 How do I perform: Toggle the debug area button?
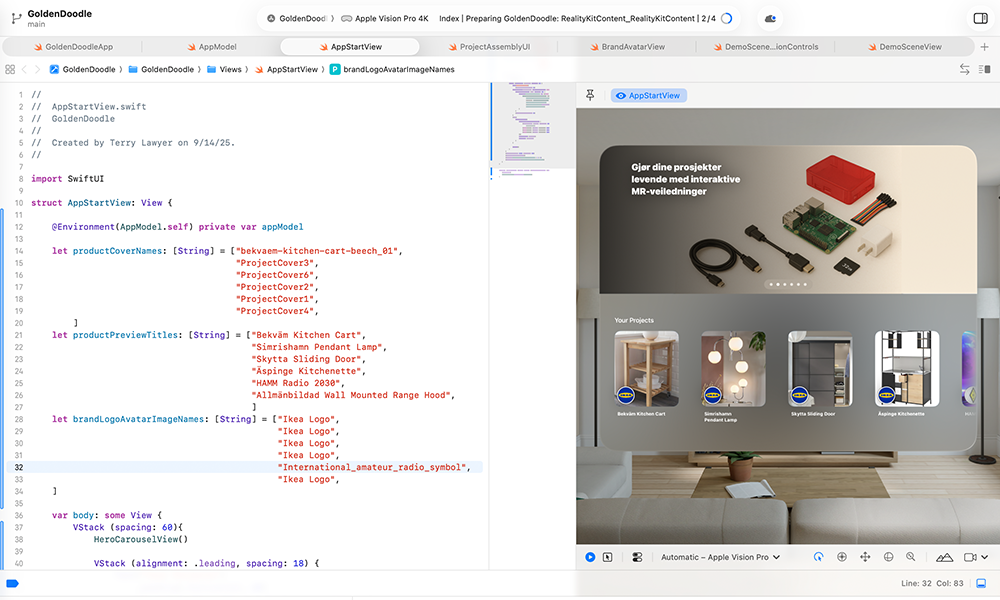click(981, 583)
